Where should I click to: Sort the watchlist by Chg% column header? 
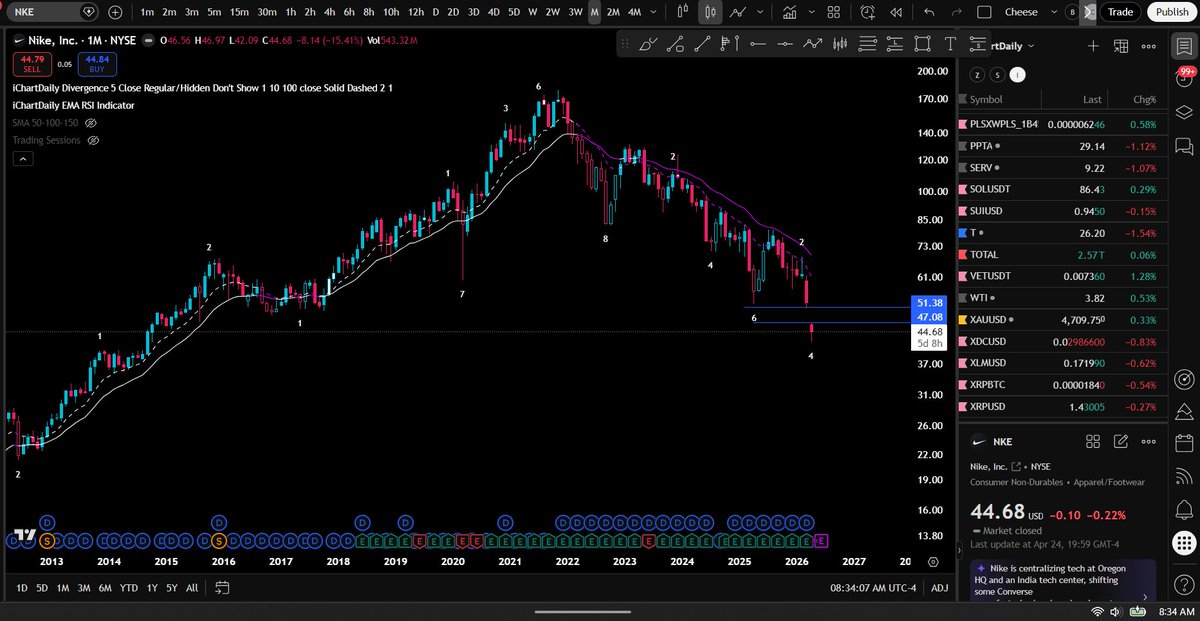tap(1144, 100)
